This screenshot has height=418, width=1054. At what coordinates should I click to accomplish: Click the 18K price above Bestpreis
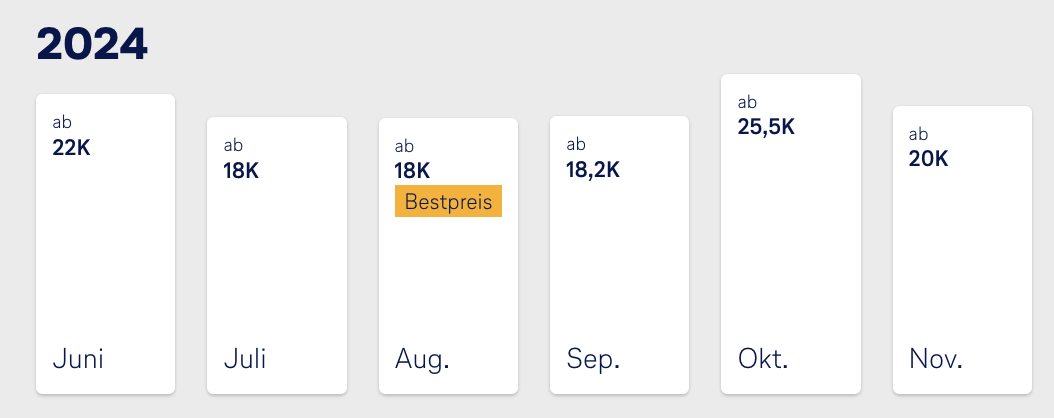click(413, 170)
